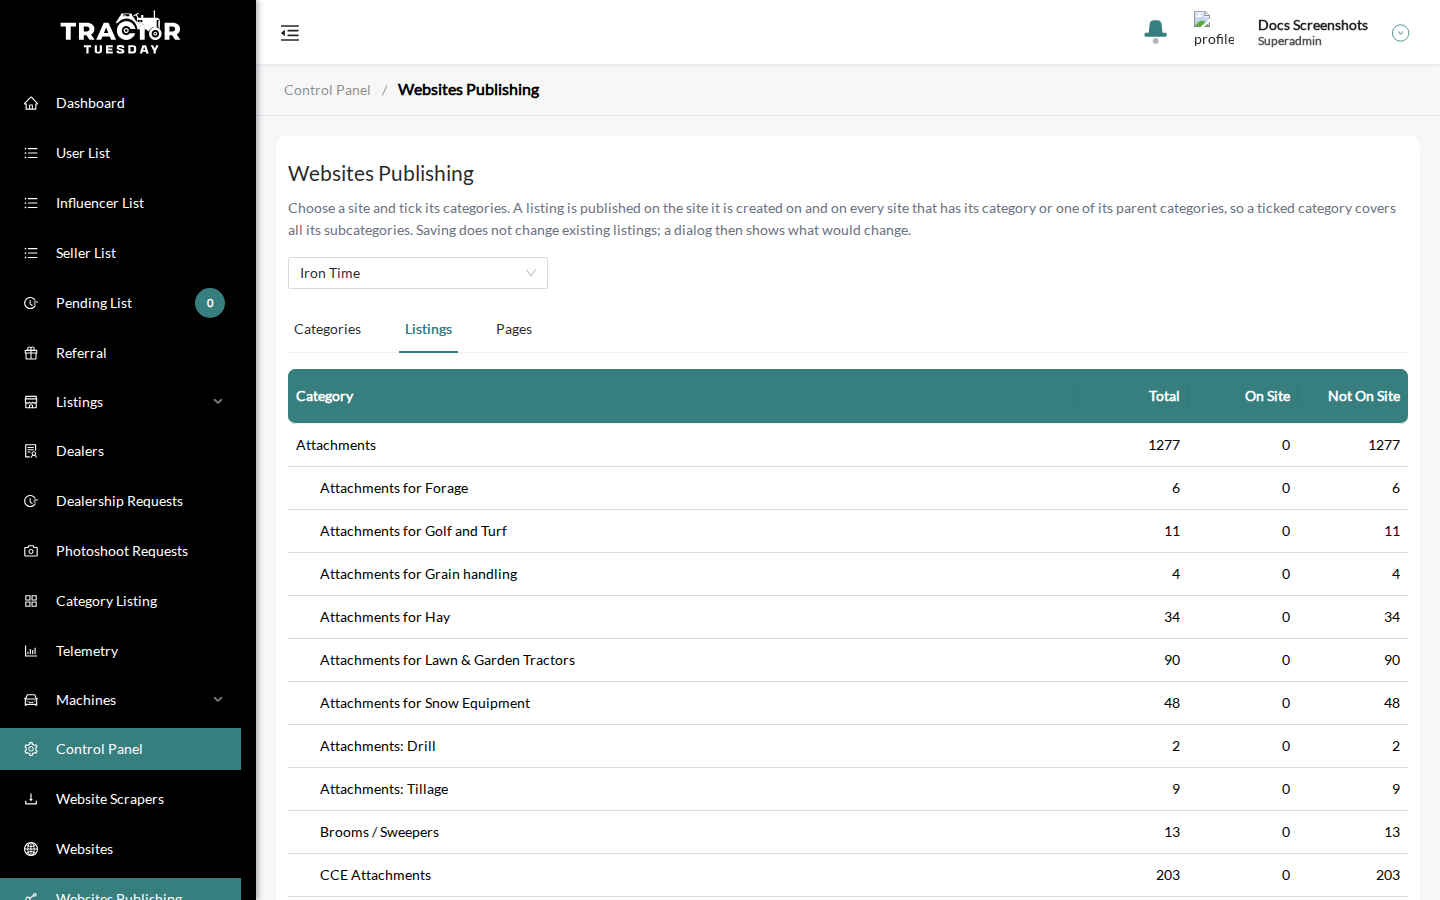Viewport: 1440px width, 900px height.
Task: Click the Control Panel gear icon
Action: pos(31,749)
